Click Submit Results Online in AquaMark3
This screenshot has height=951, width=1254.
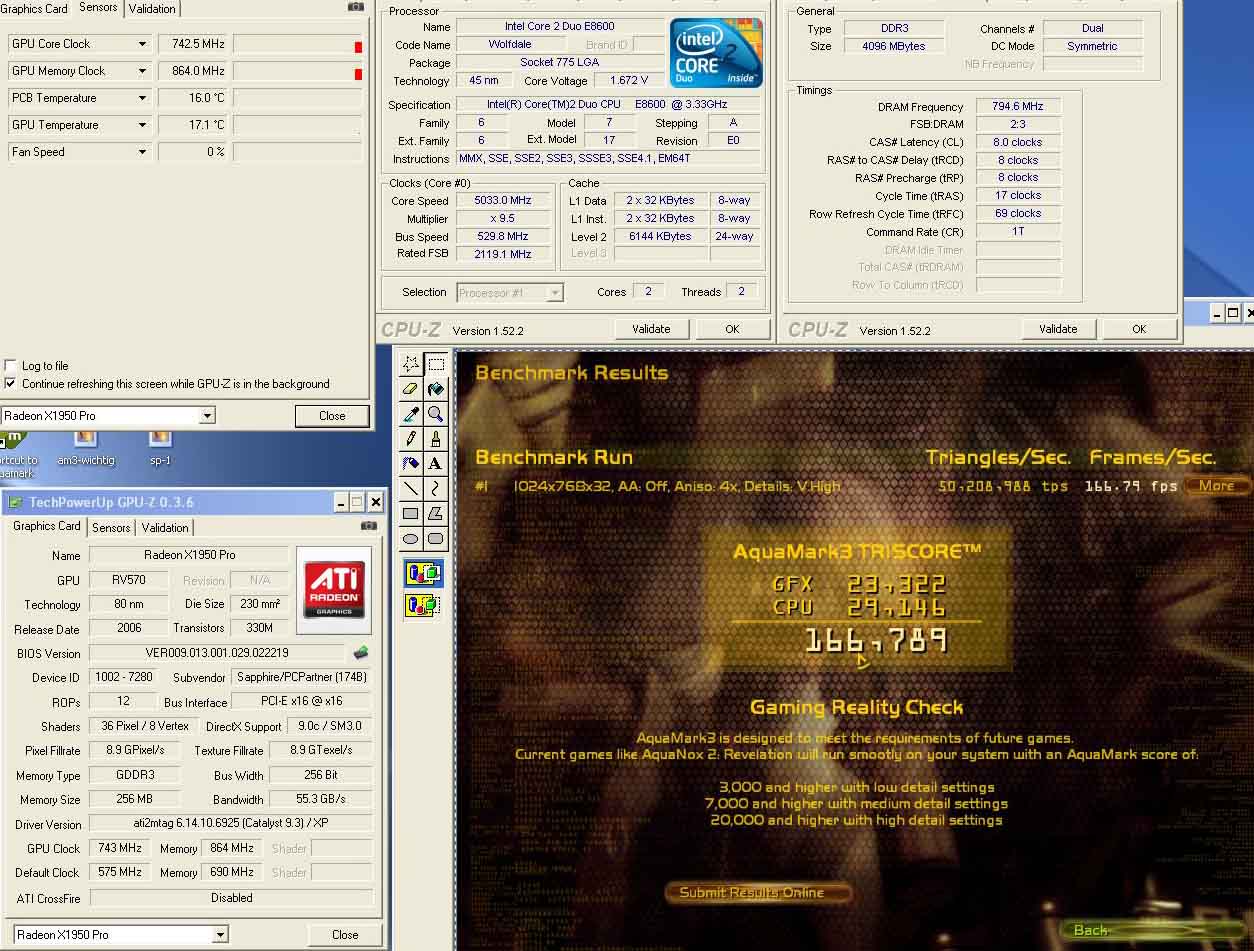[x=759, y=893]
